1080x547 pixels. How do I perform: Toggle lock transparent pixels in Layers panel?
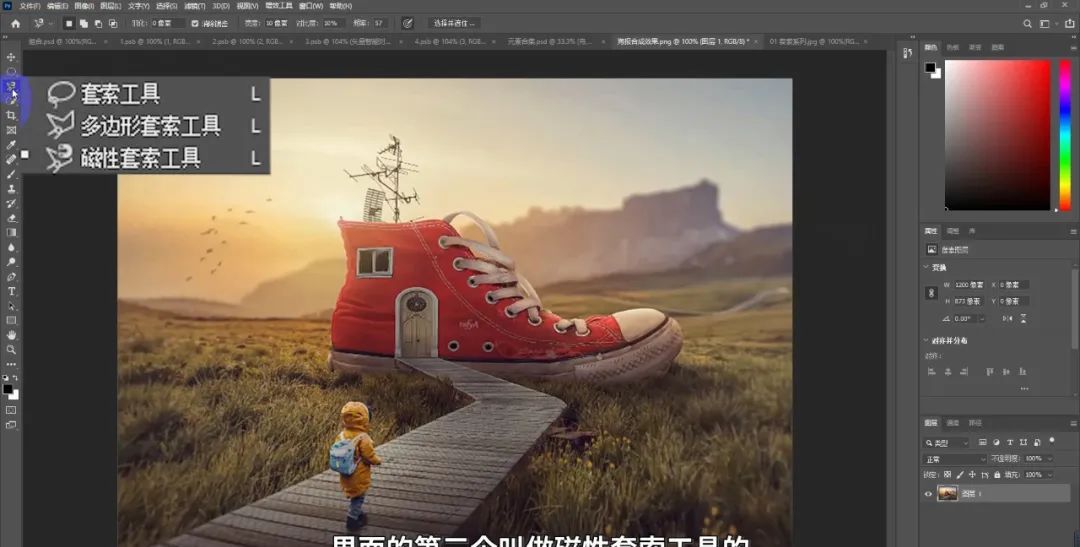coord(947,475)
